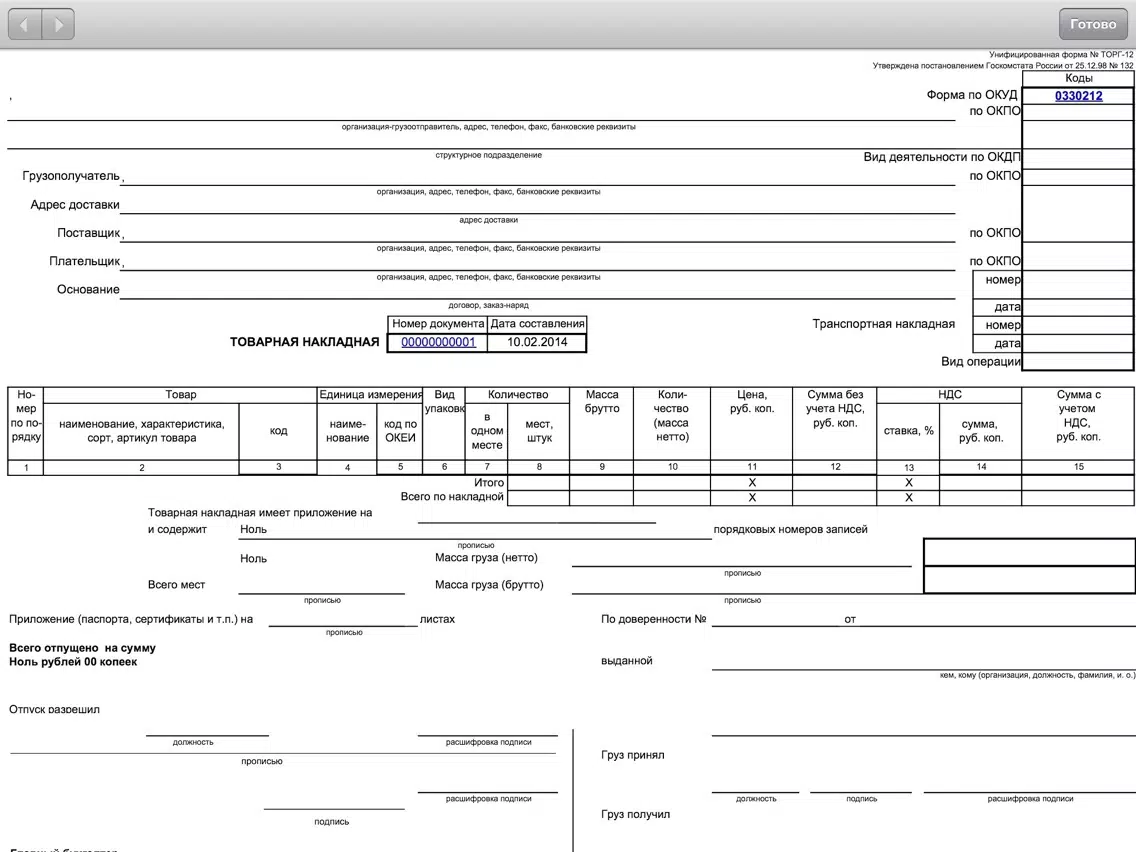
Task: Select the 10.02.2014 date cell
Action: pos(537,342)
